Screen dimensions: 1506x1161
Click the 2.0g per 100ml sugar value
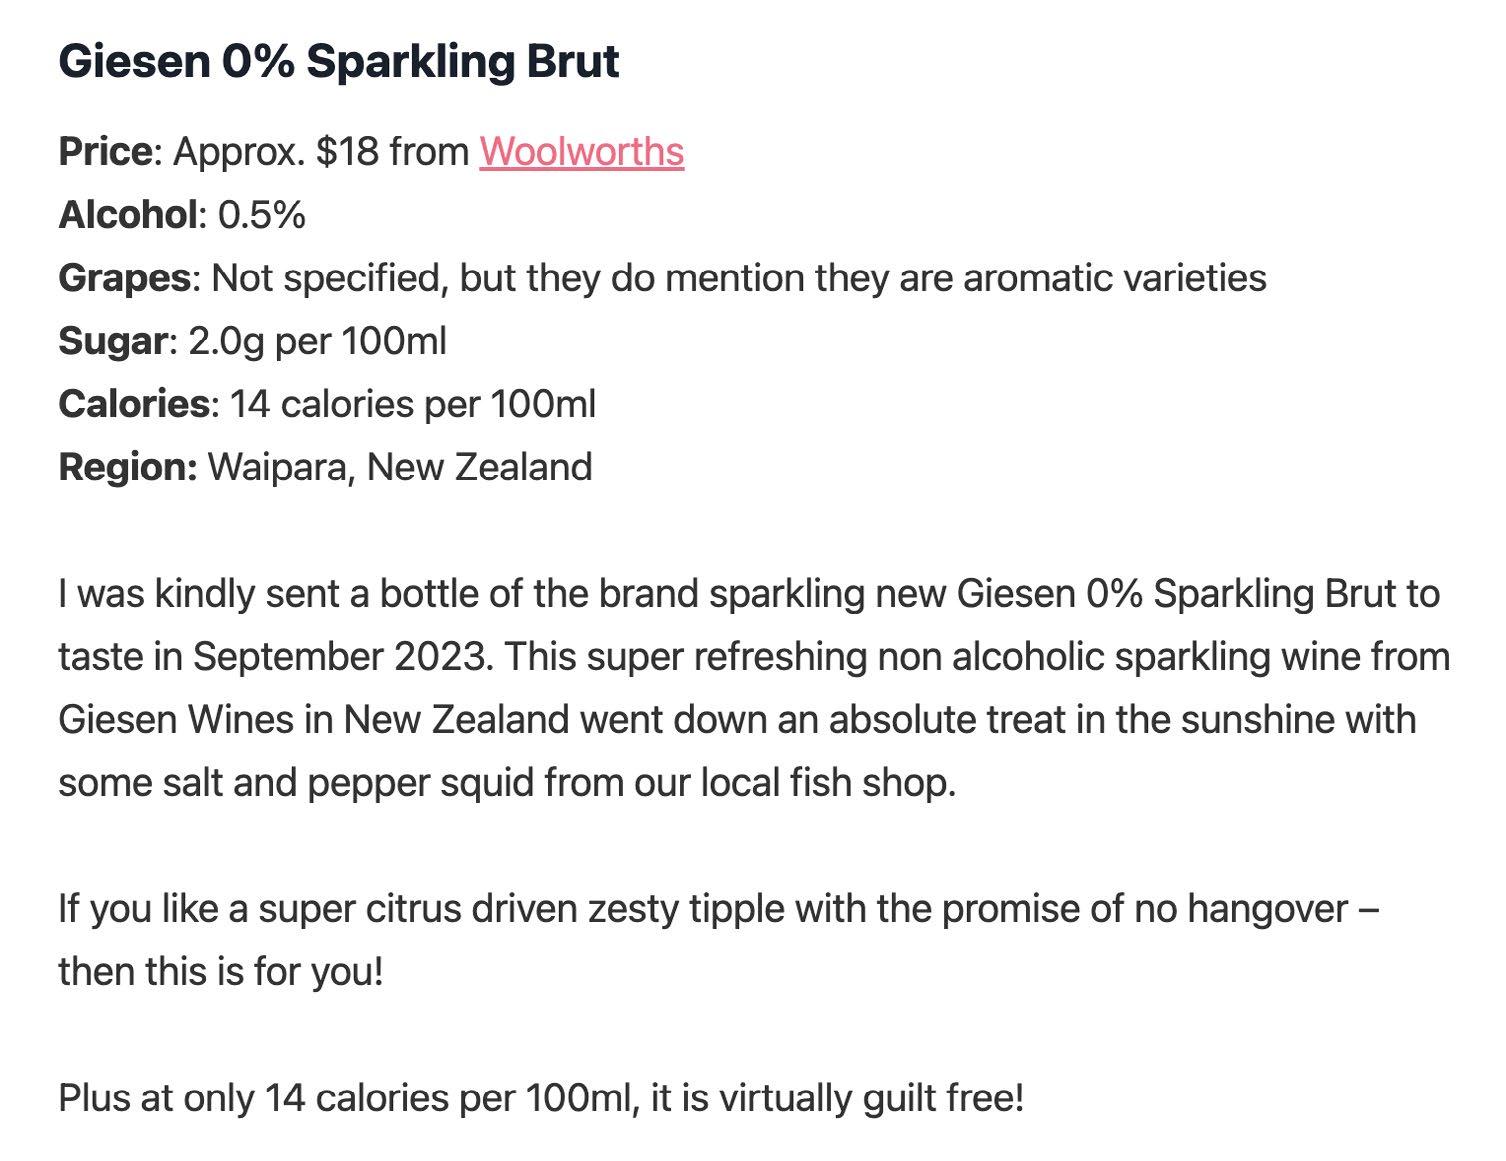pos(317,341)
